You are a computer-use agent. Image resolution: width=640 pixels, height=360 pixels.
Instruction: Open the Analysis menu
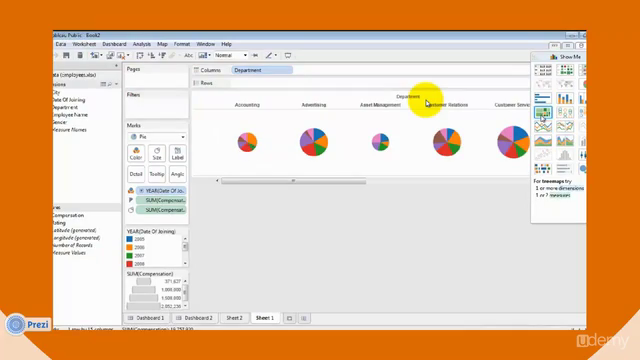tap(142, 44)
